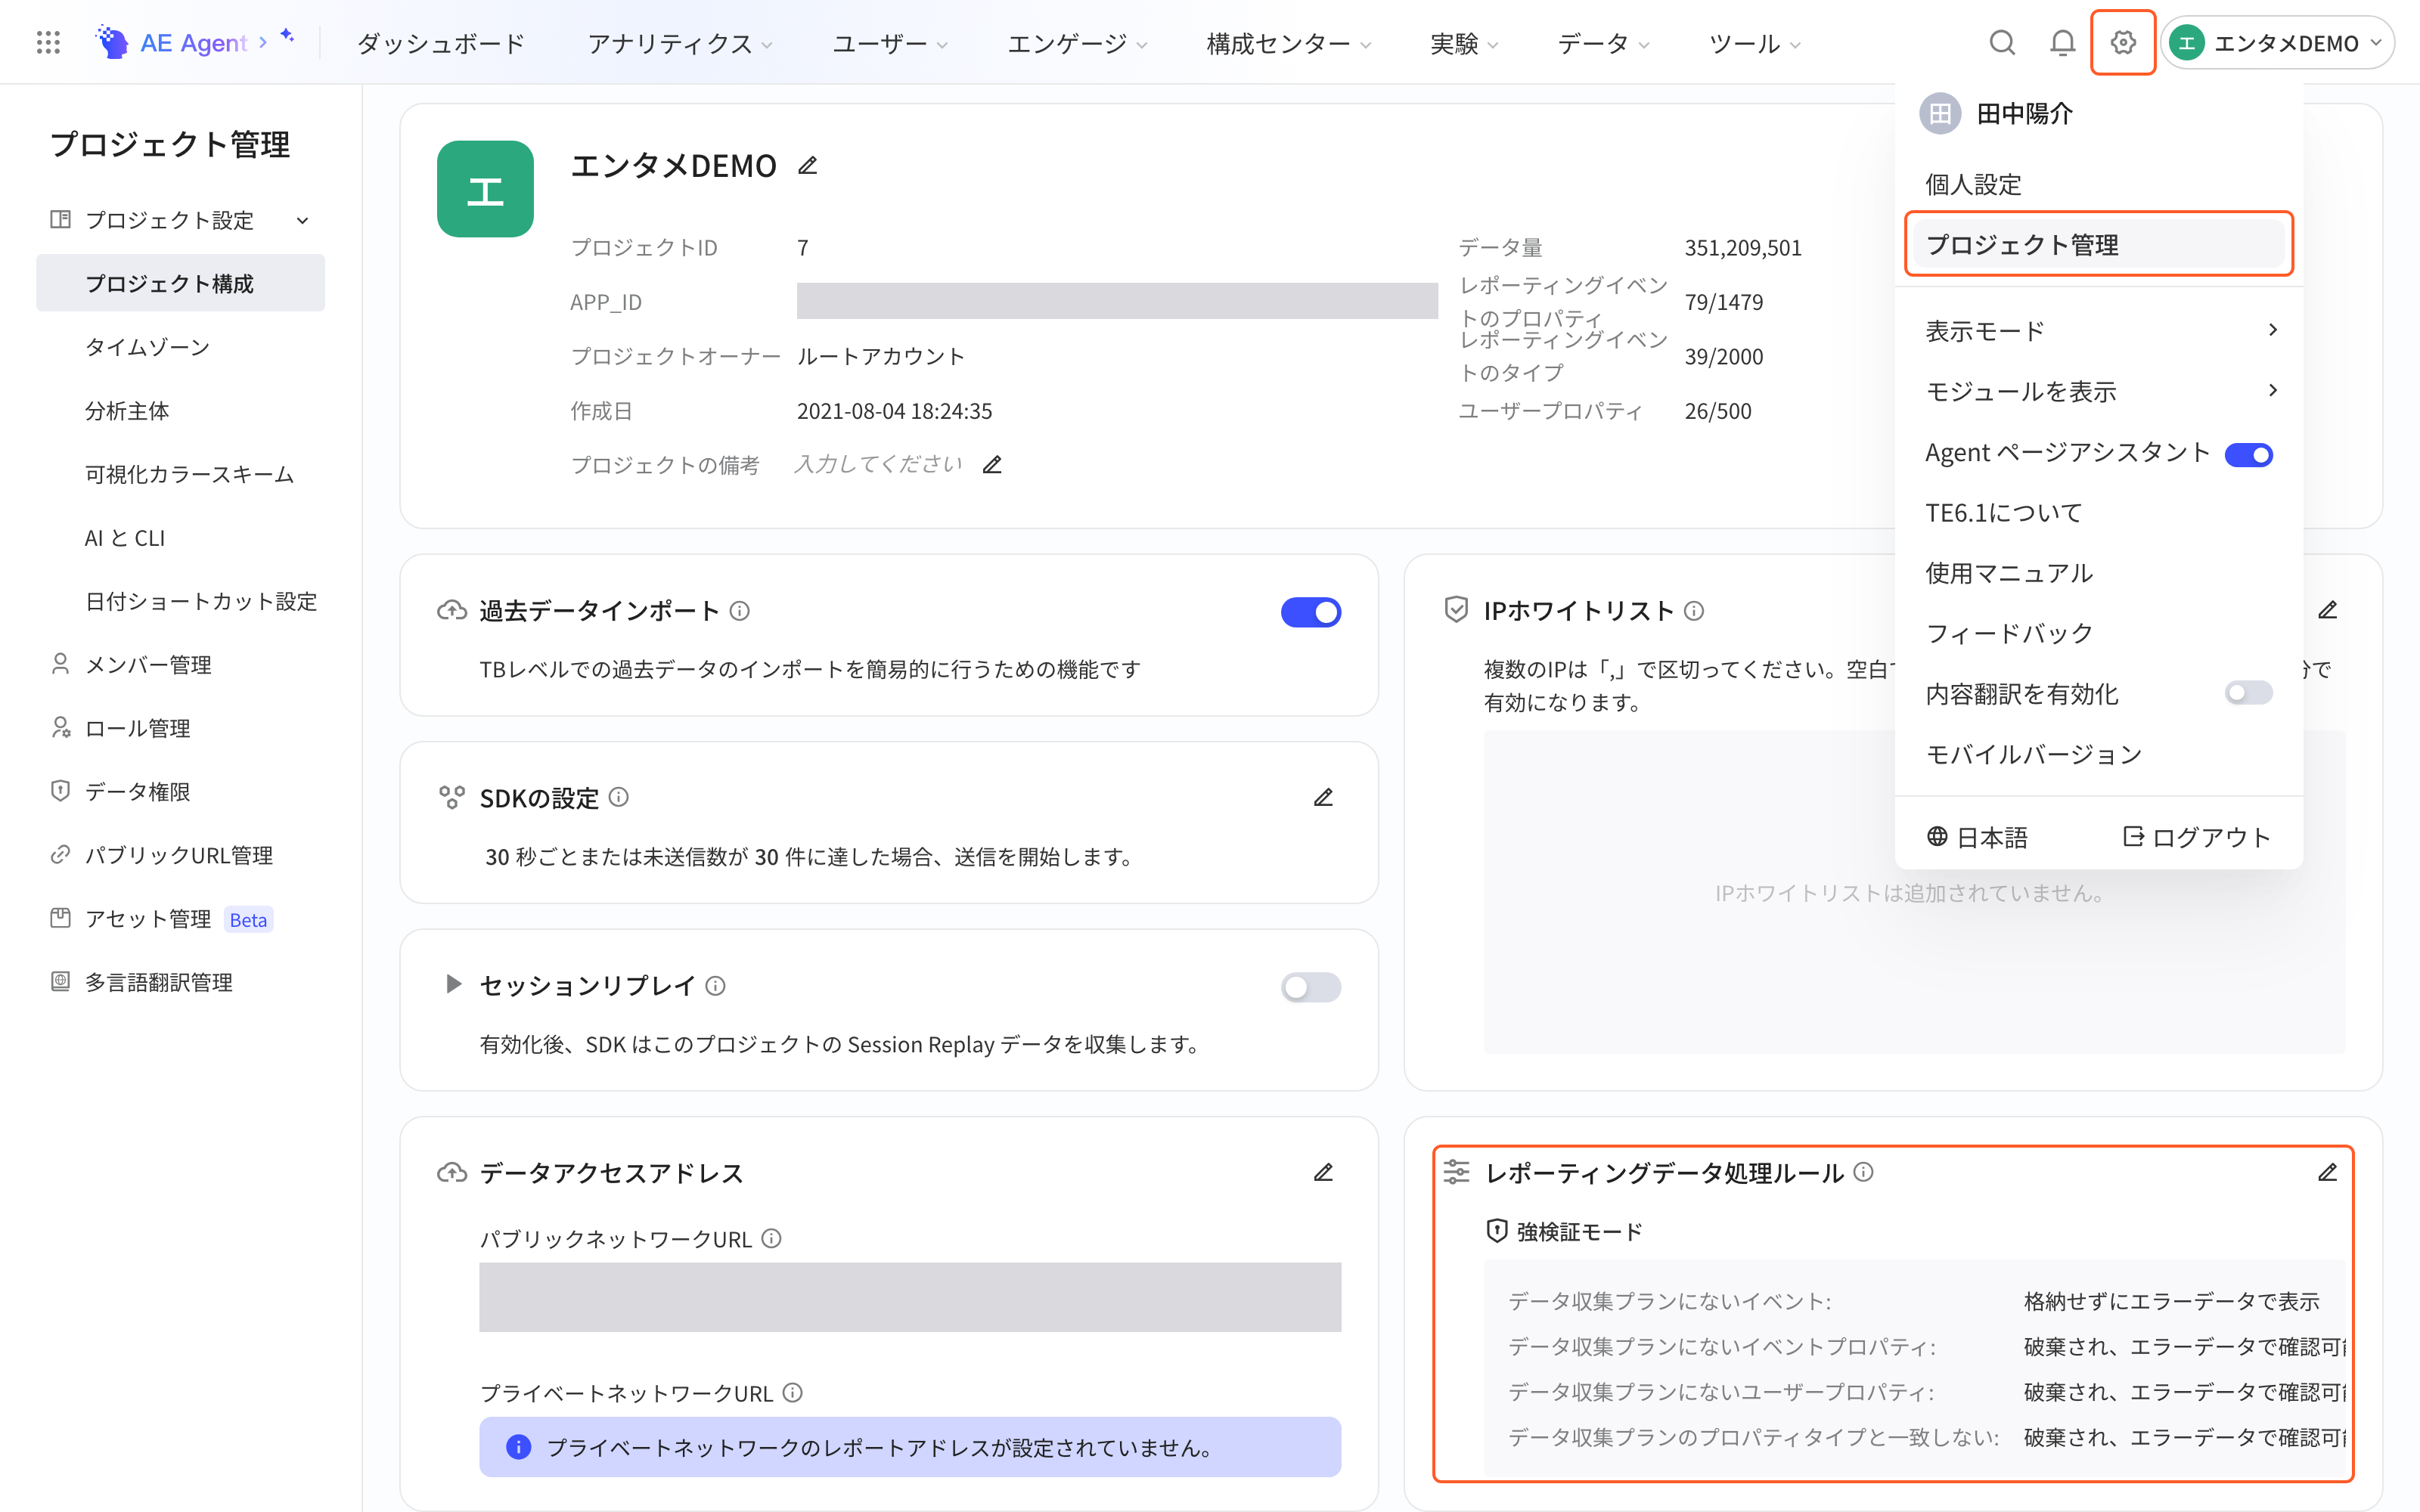This screenshot has width=2420, height=1512.
Task: Click the 田中陽介 user avatar icon
Action: (x=1940, y=114)
